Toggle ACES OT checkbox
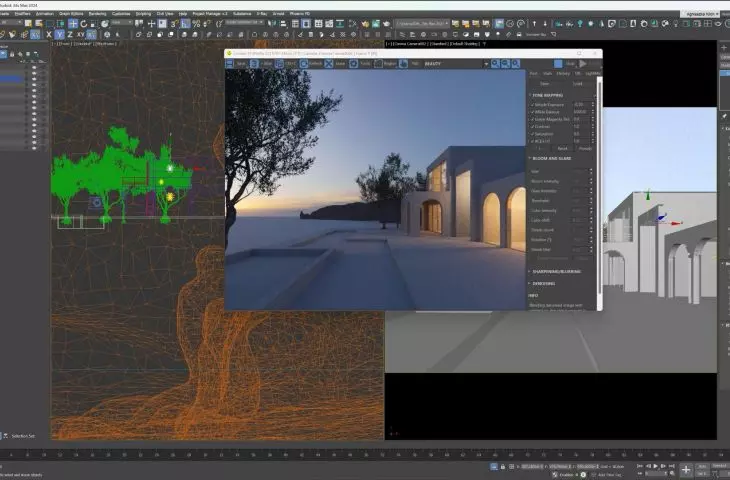This screenshot has width=730, height=480. pos(532,141)
